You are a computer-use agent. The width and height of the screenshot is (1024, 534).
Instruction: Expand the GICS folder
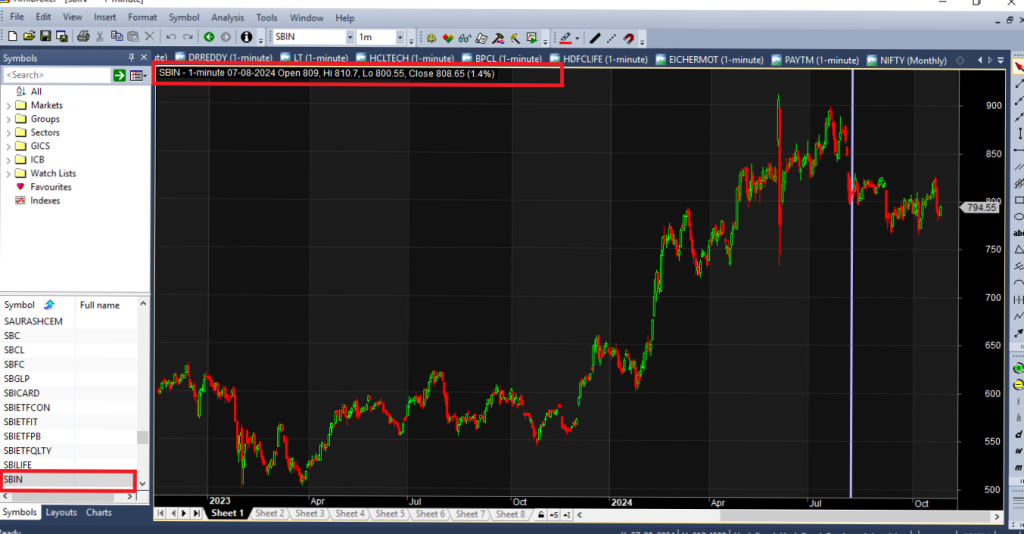click(x=8, y=146)
